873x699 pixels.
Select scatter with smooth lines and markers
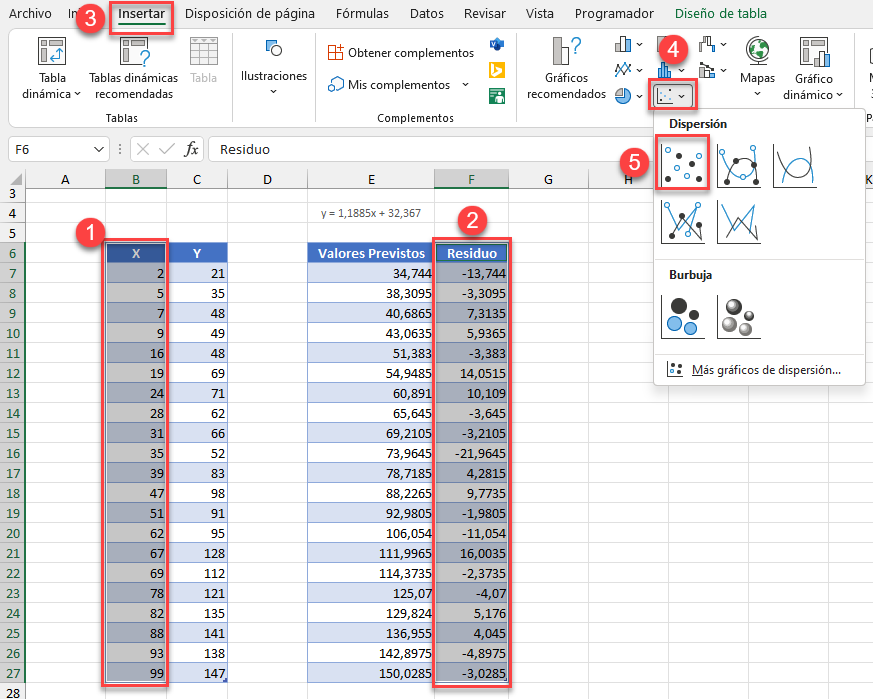(739, 165)
